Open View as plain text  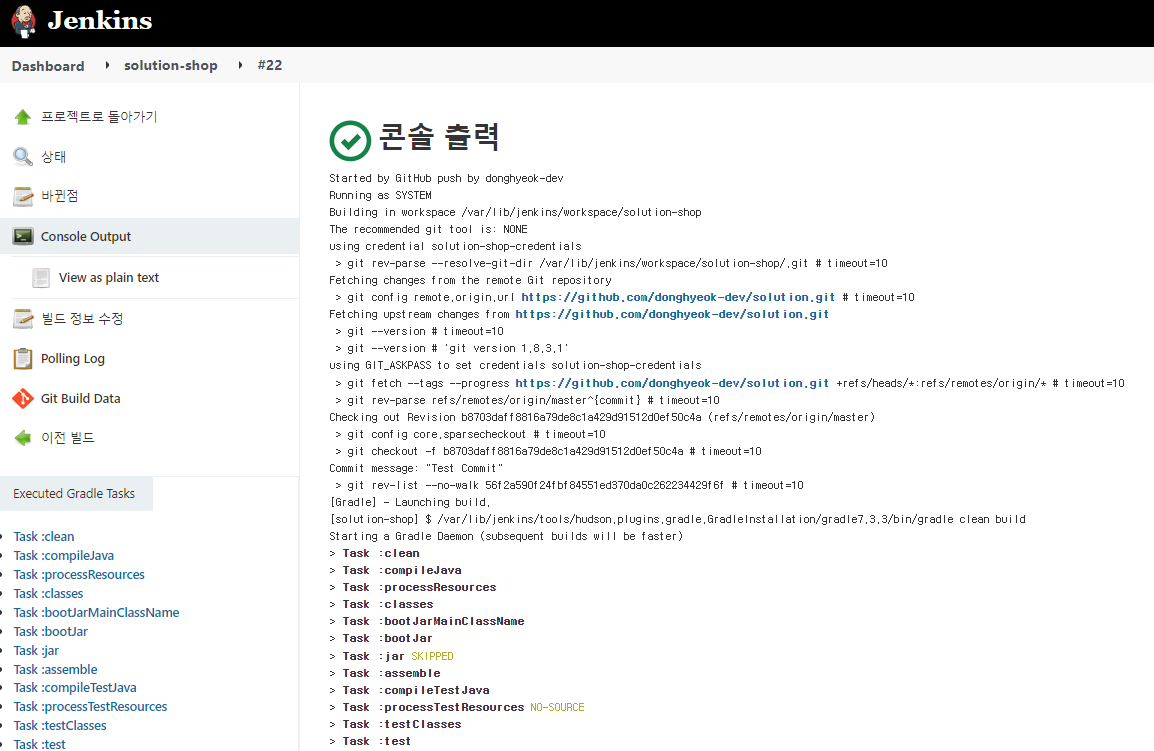109,278
